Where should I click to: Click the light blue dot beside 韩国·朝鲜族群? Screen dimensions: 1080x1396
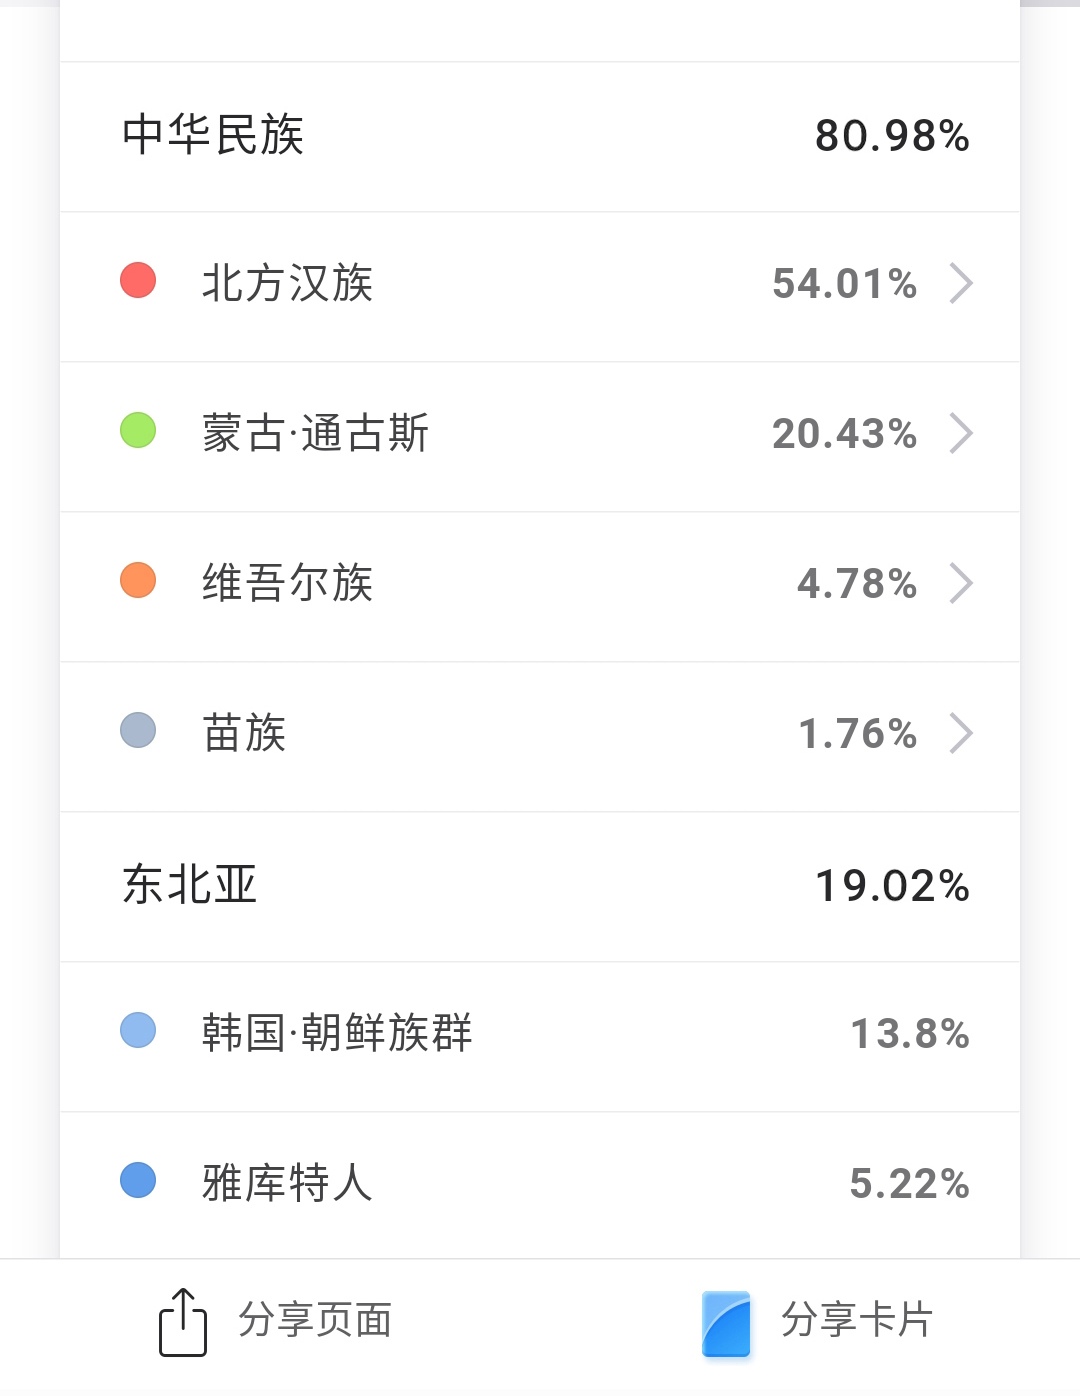[138, 1031]
